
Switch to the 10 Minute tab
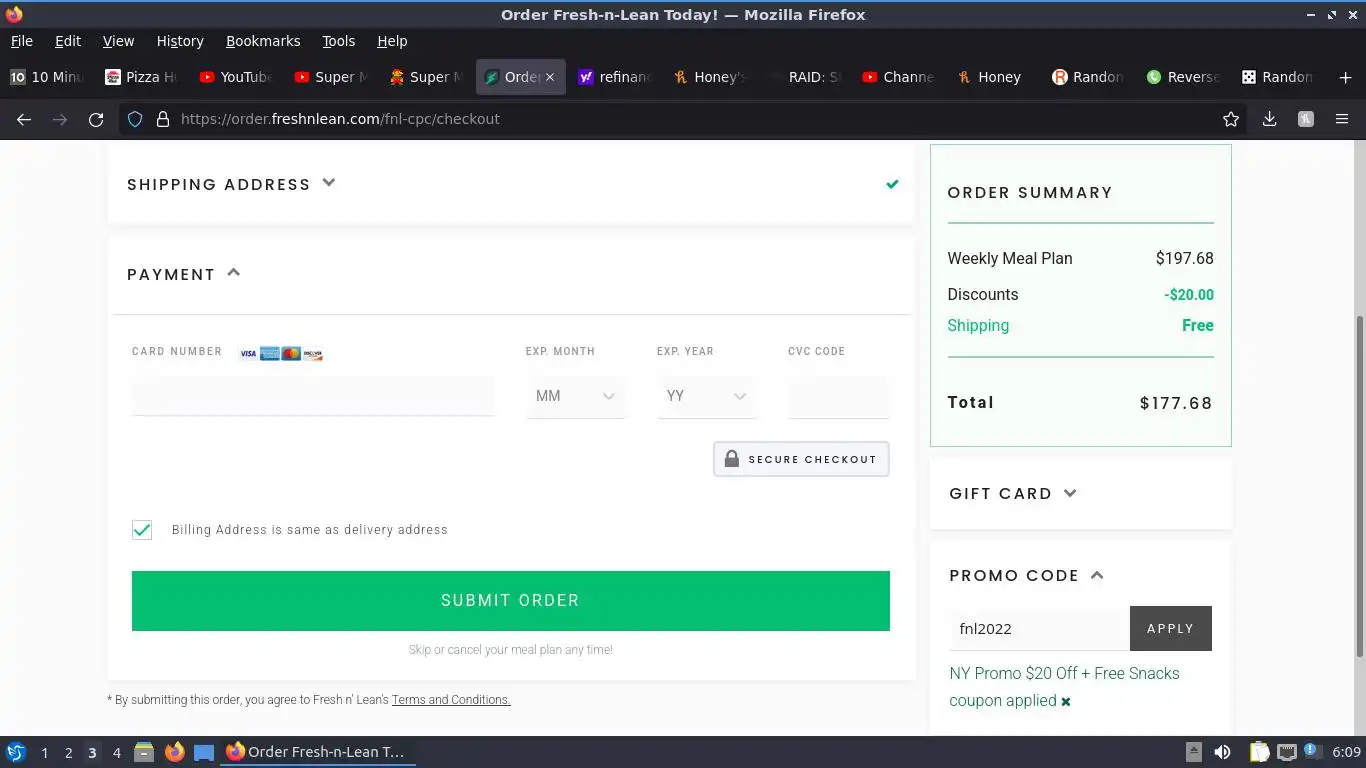[x=46, y=77]
